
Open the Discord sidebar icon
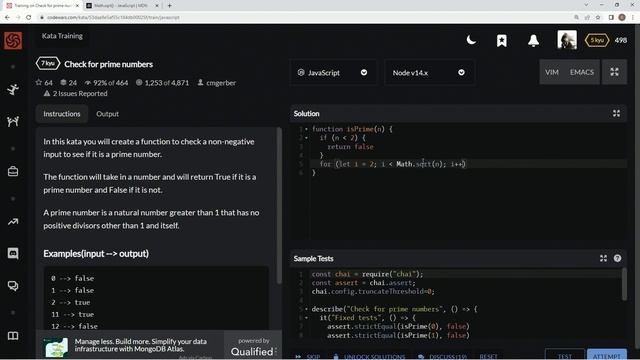[13, 253]
